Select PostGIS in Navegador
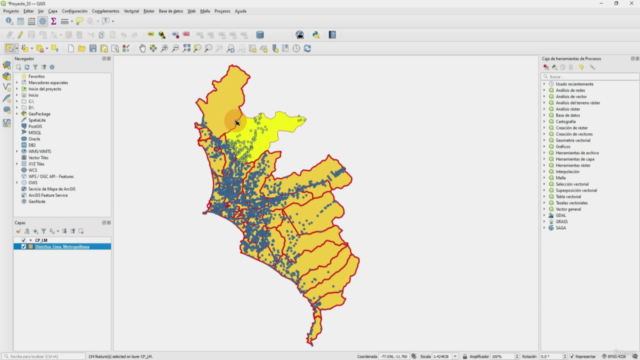Image resolution: width=640 pixels, height=360 pixels. tap(35, 127)
